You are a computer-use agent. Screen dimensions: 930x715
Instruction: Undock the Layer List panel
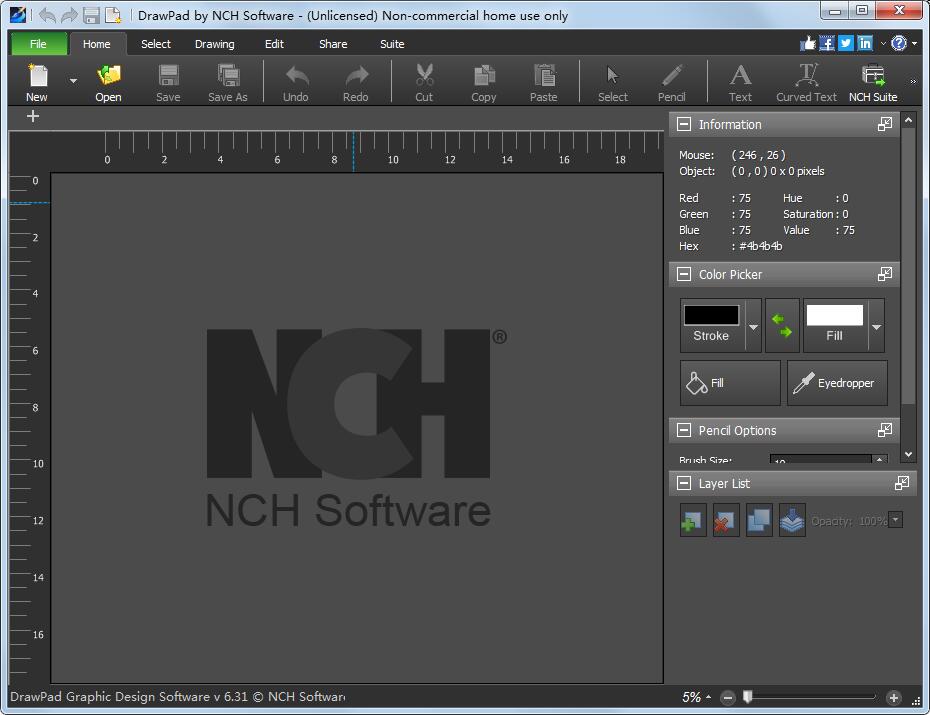pos(902,483)
